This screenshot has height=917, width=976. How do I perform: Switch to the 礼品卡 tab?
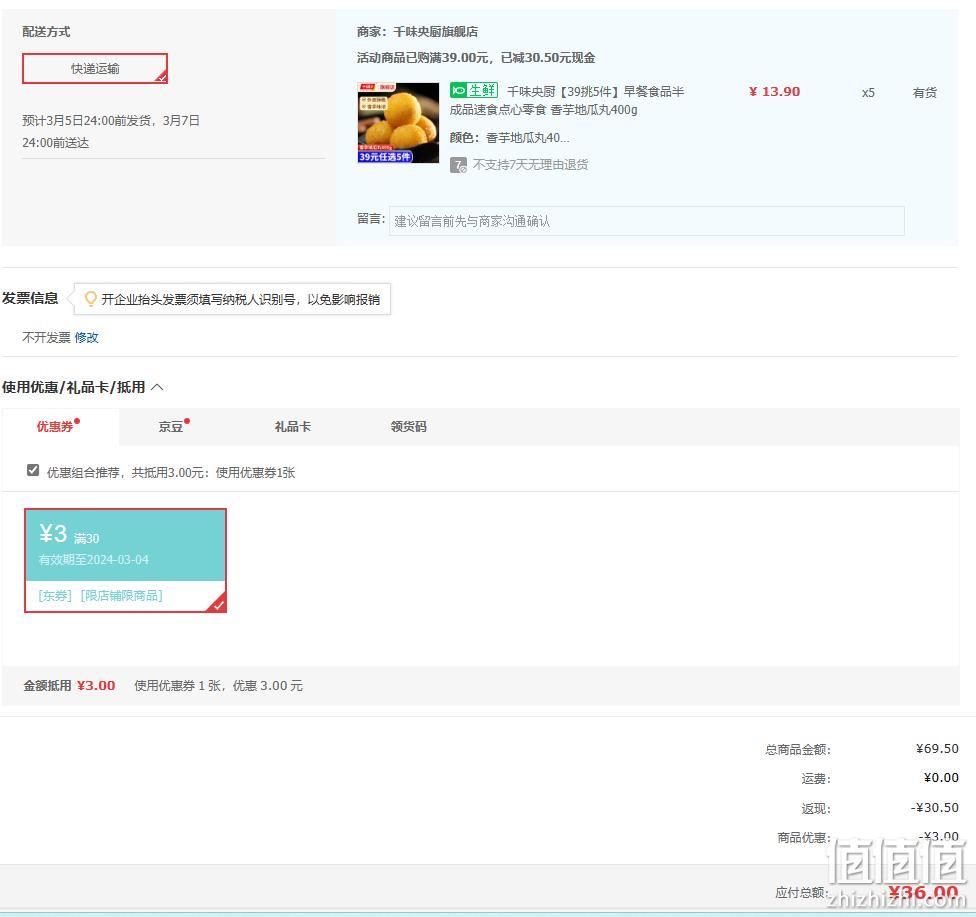coord(293,426)
